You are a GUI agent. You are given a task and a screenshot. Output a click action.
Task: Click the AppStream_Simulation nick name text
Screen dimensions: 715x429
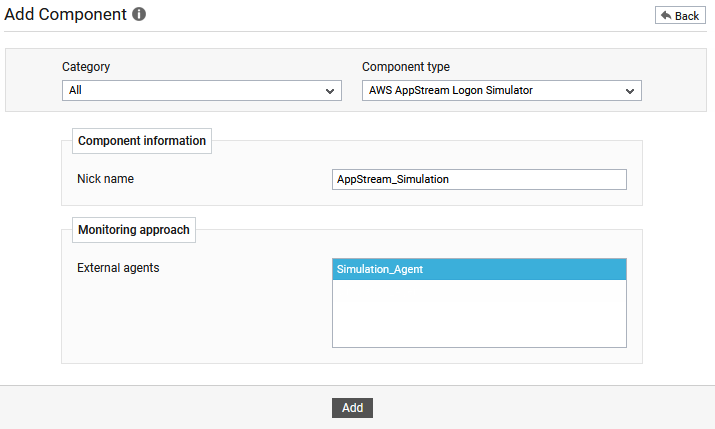[x=393, y=179]
